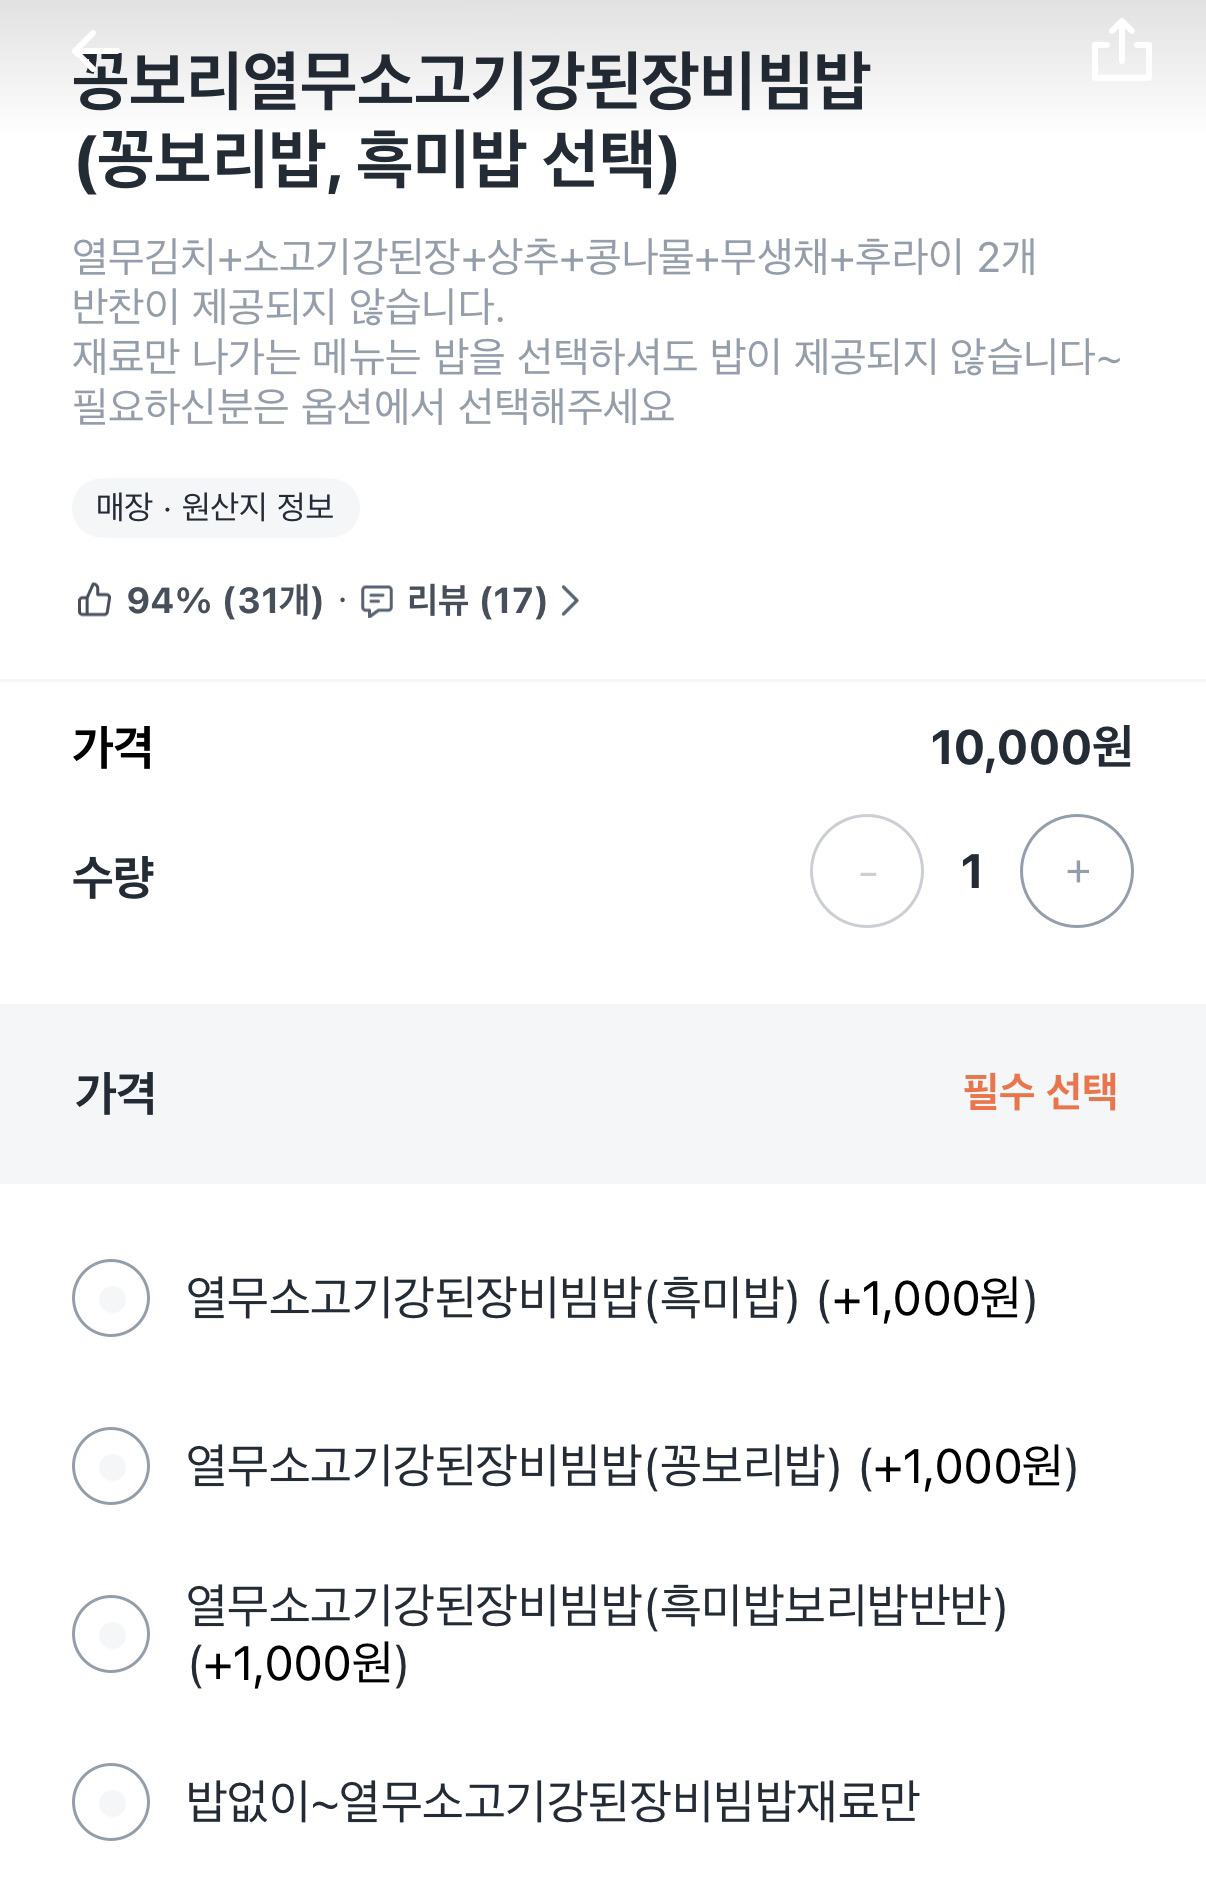
Task: Click the orange 필수 선택 label
Action: point(1040,1092)
